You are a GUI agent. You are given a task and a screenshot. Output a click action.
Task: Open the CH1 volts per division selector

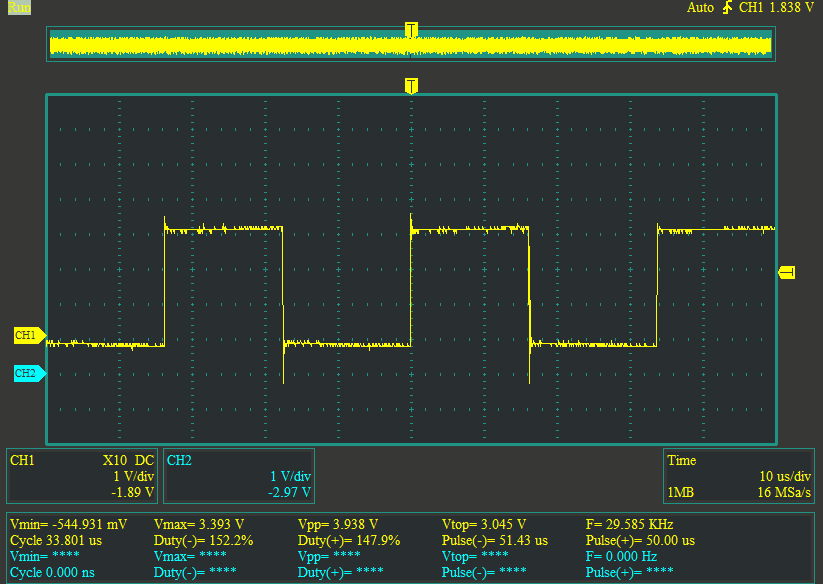coord(133,474)
